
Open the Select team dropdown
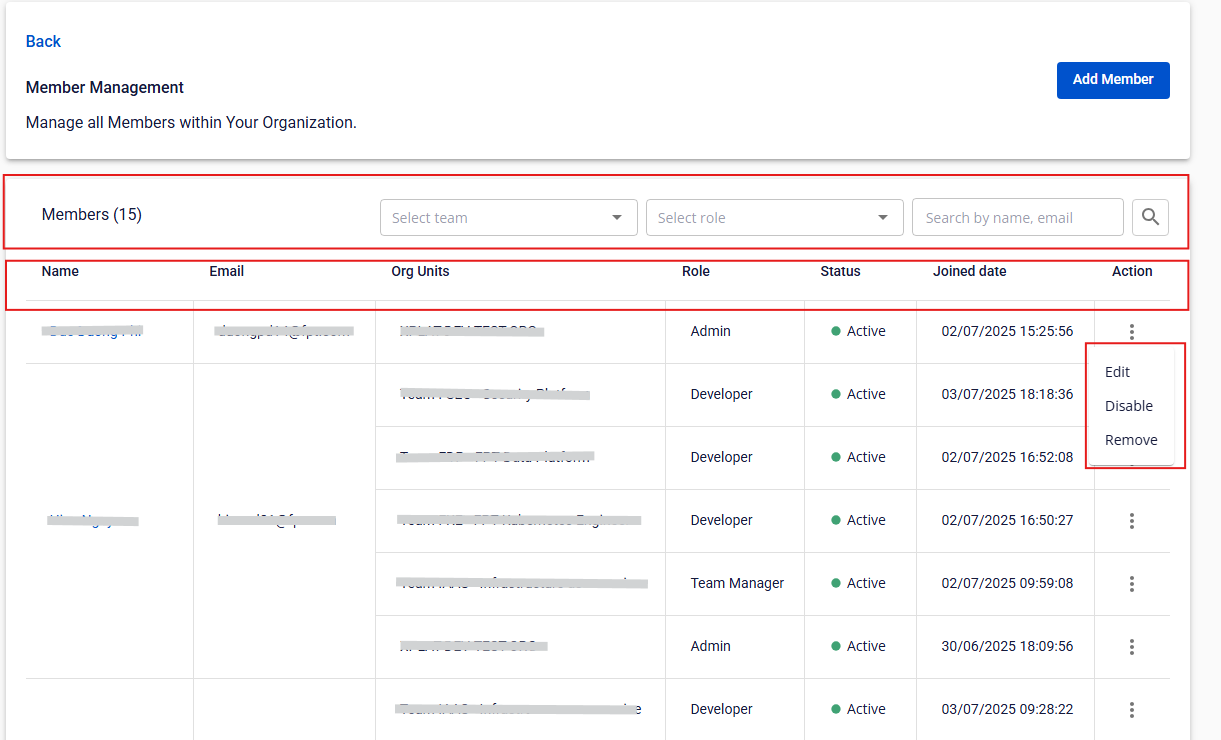pyautogui.click(x=508, y=218)
